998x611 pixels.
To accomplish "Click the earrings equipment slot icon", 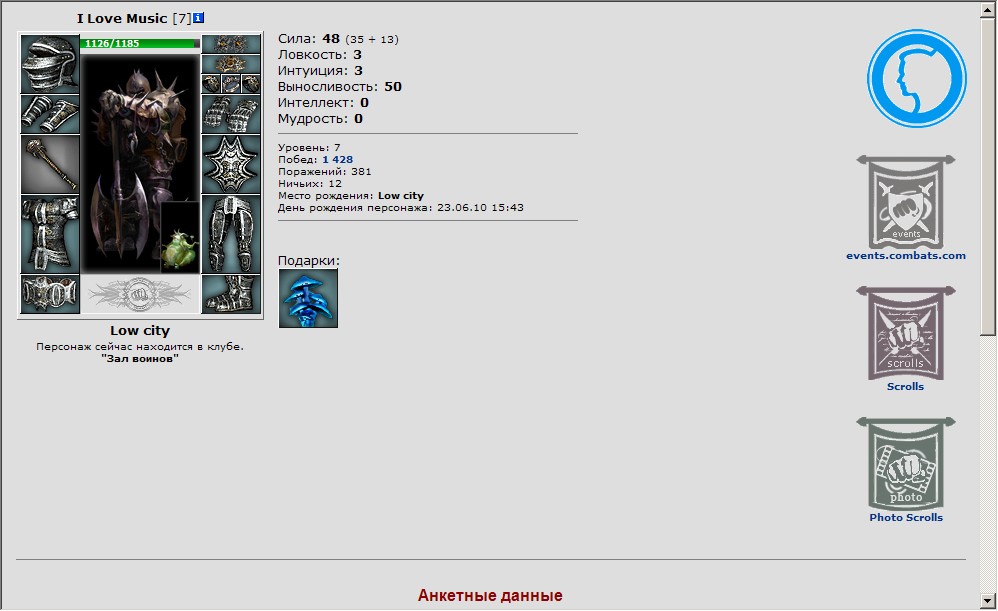I will pyautogui.click(x=231, y=44).
